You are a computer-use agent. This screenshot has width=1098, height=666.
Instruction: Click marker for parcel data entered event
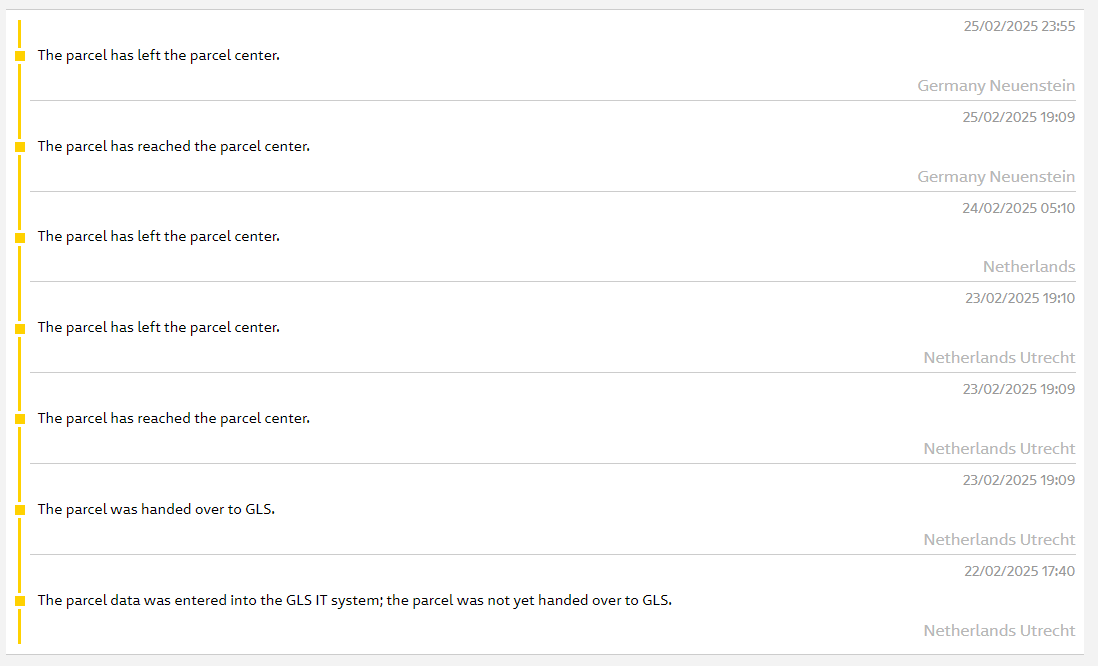(x=20, y=601)
